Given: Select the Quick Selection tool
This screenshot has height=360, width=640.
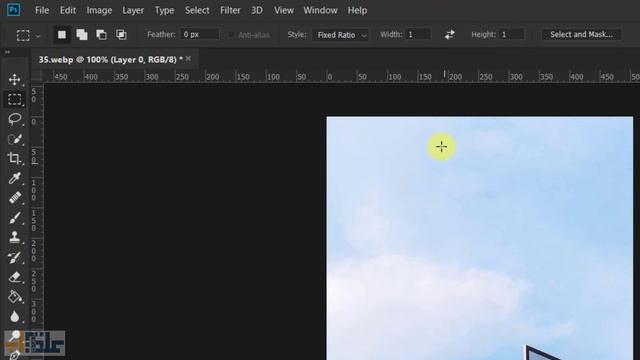Looking at the screenshot, I should (15, 139).
